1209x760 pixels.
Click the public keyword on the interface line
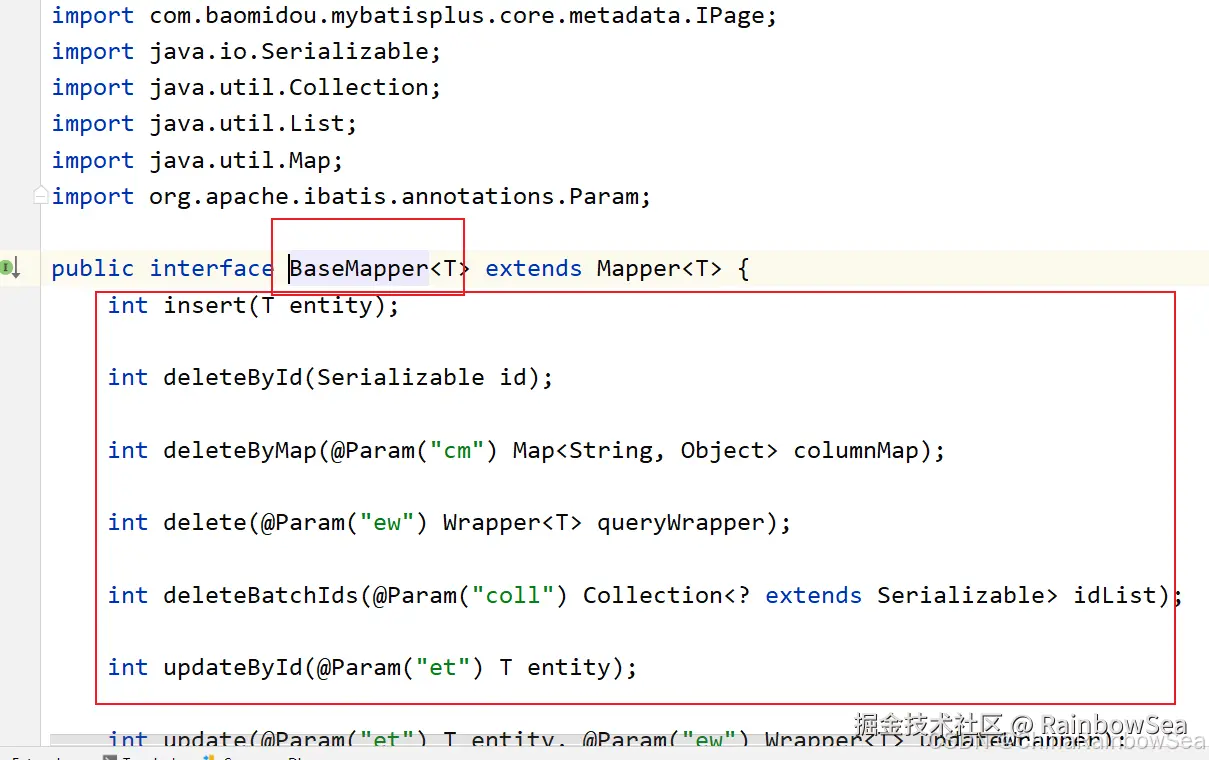click(93, 268)
